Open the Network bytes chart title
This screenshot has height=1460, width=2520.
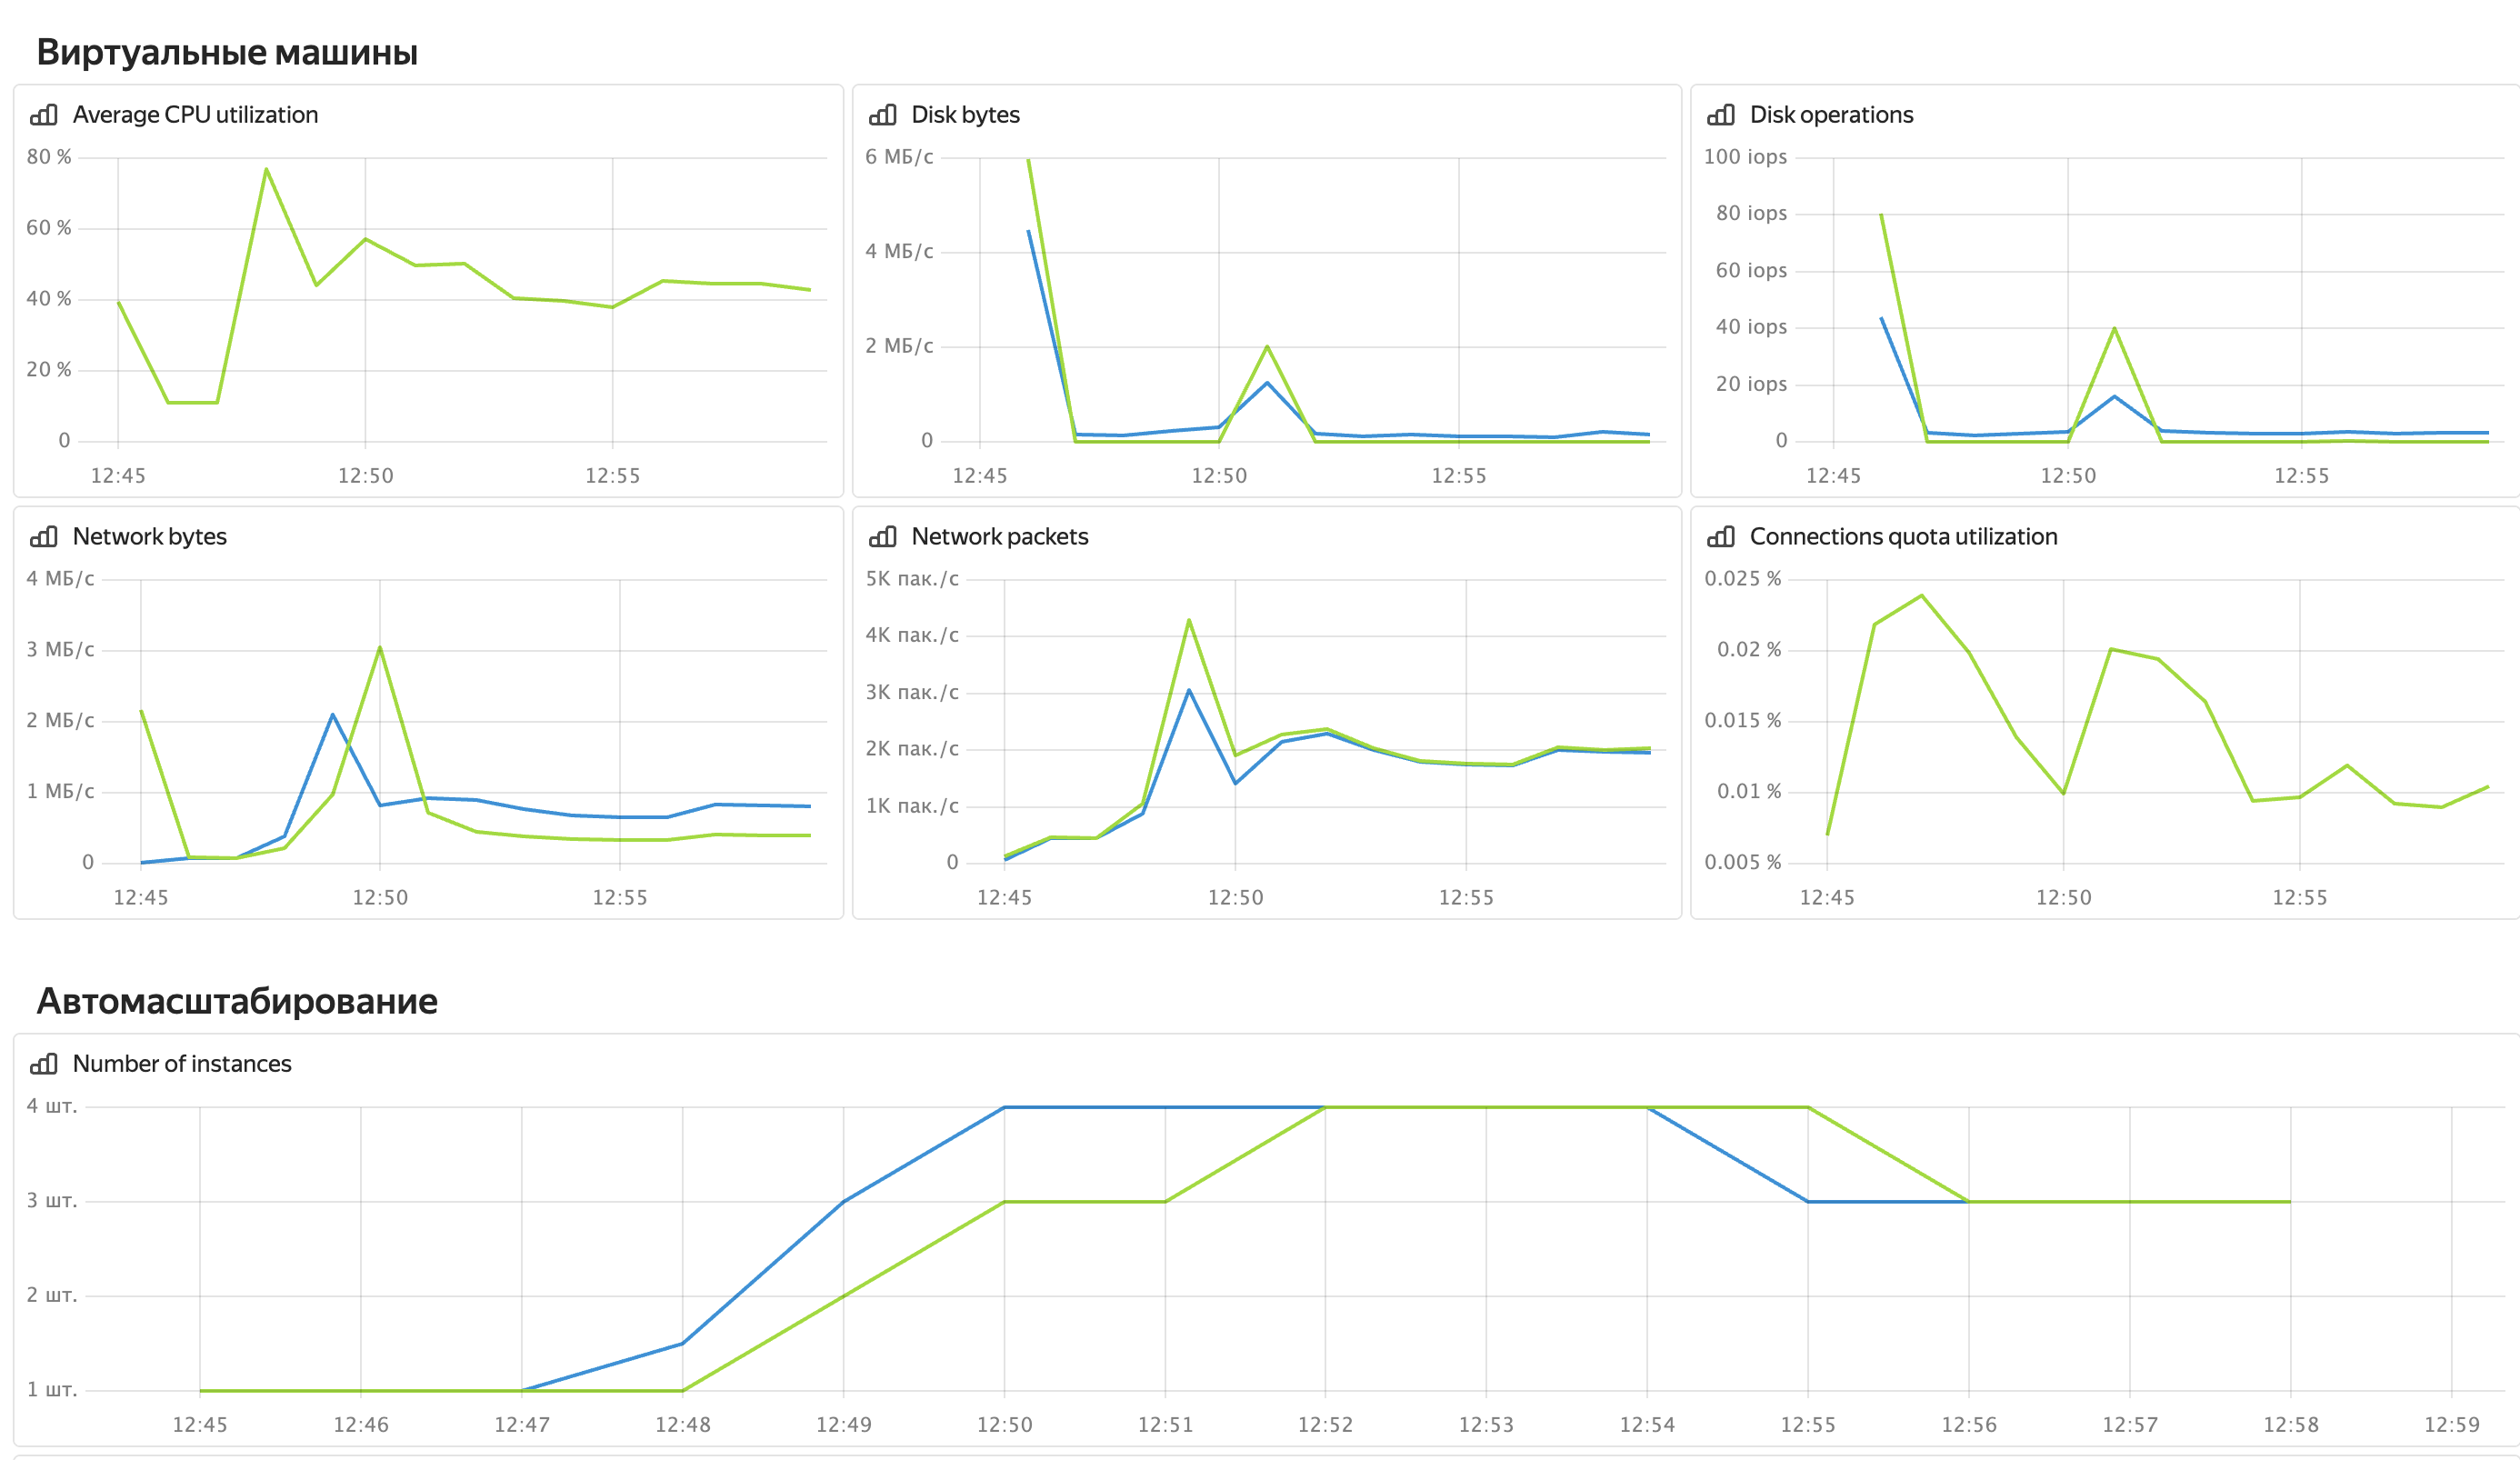click(150, 537)
